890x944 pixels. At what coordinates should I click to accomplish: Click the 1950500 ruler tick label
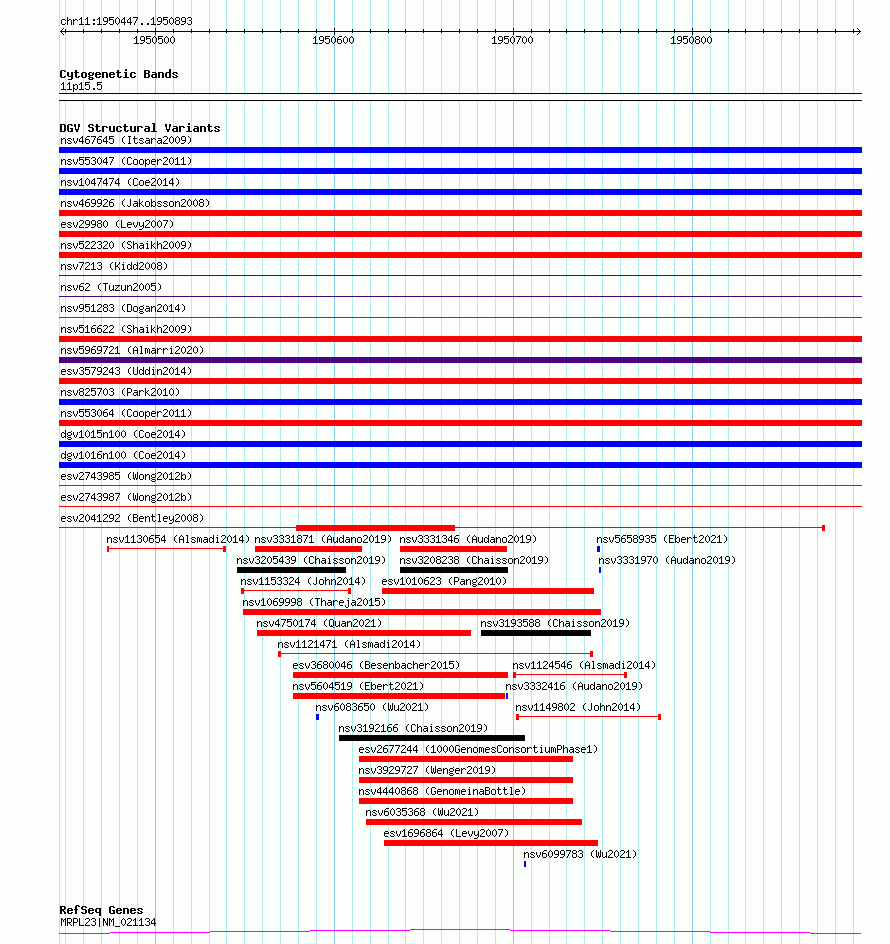coord(154,40)
